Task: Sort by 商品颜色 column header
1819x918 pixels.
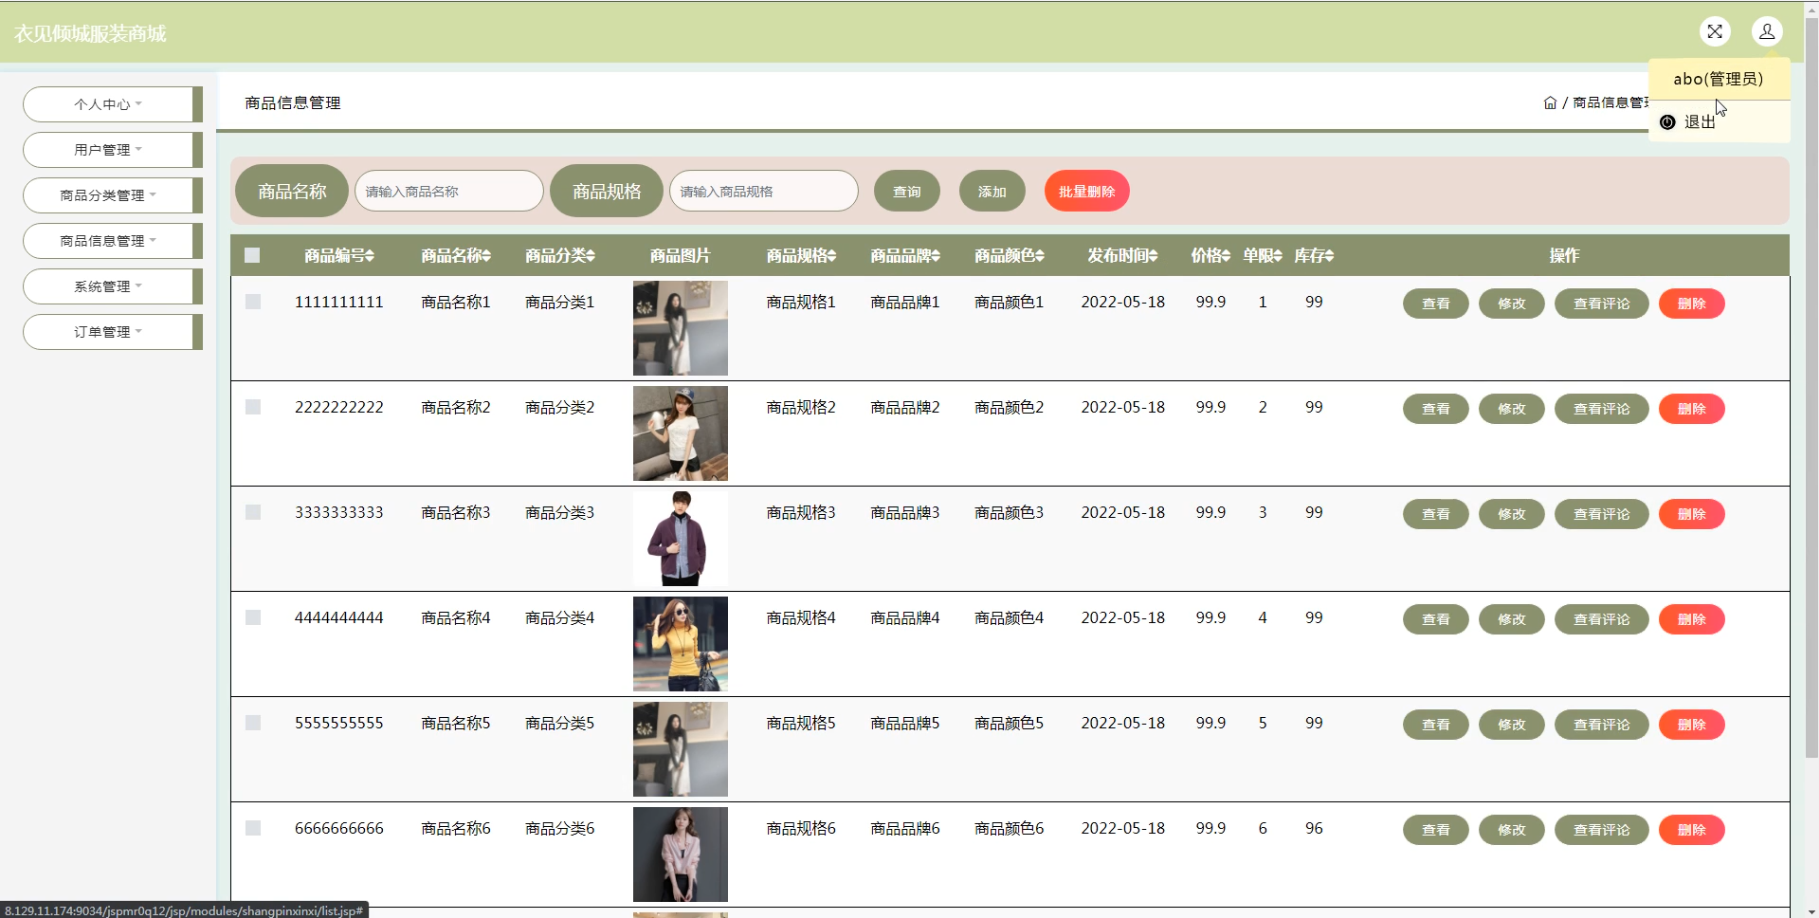Action: pos(1009,256)
